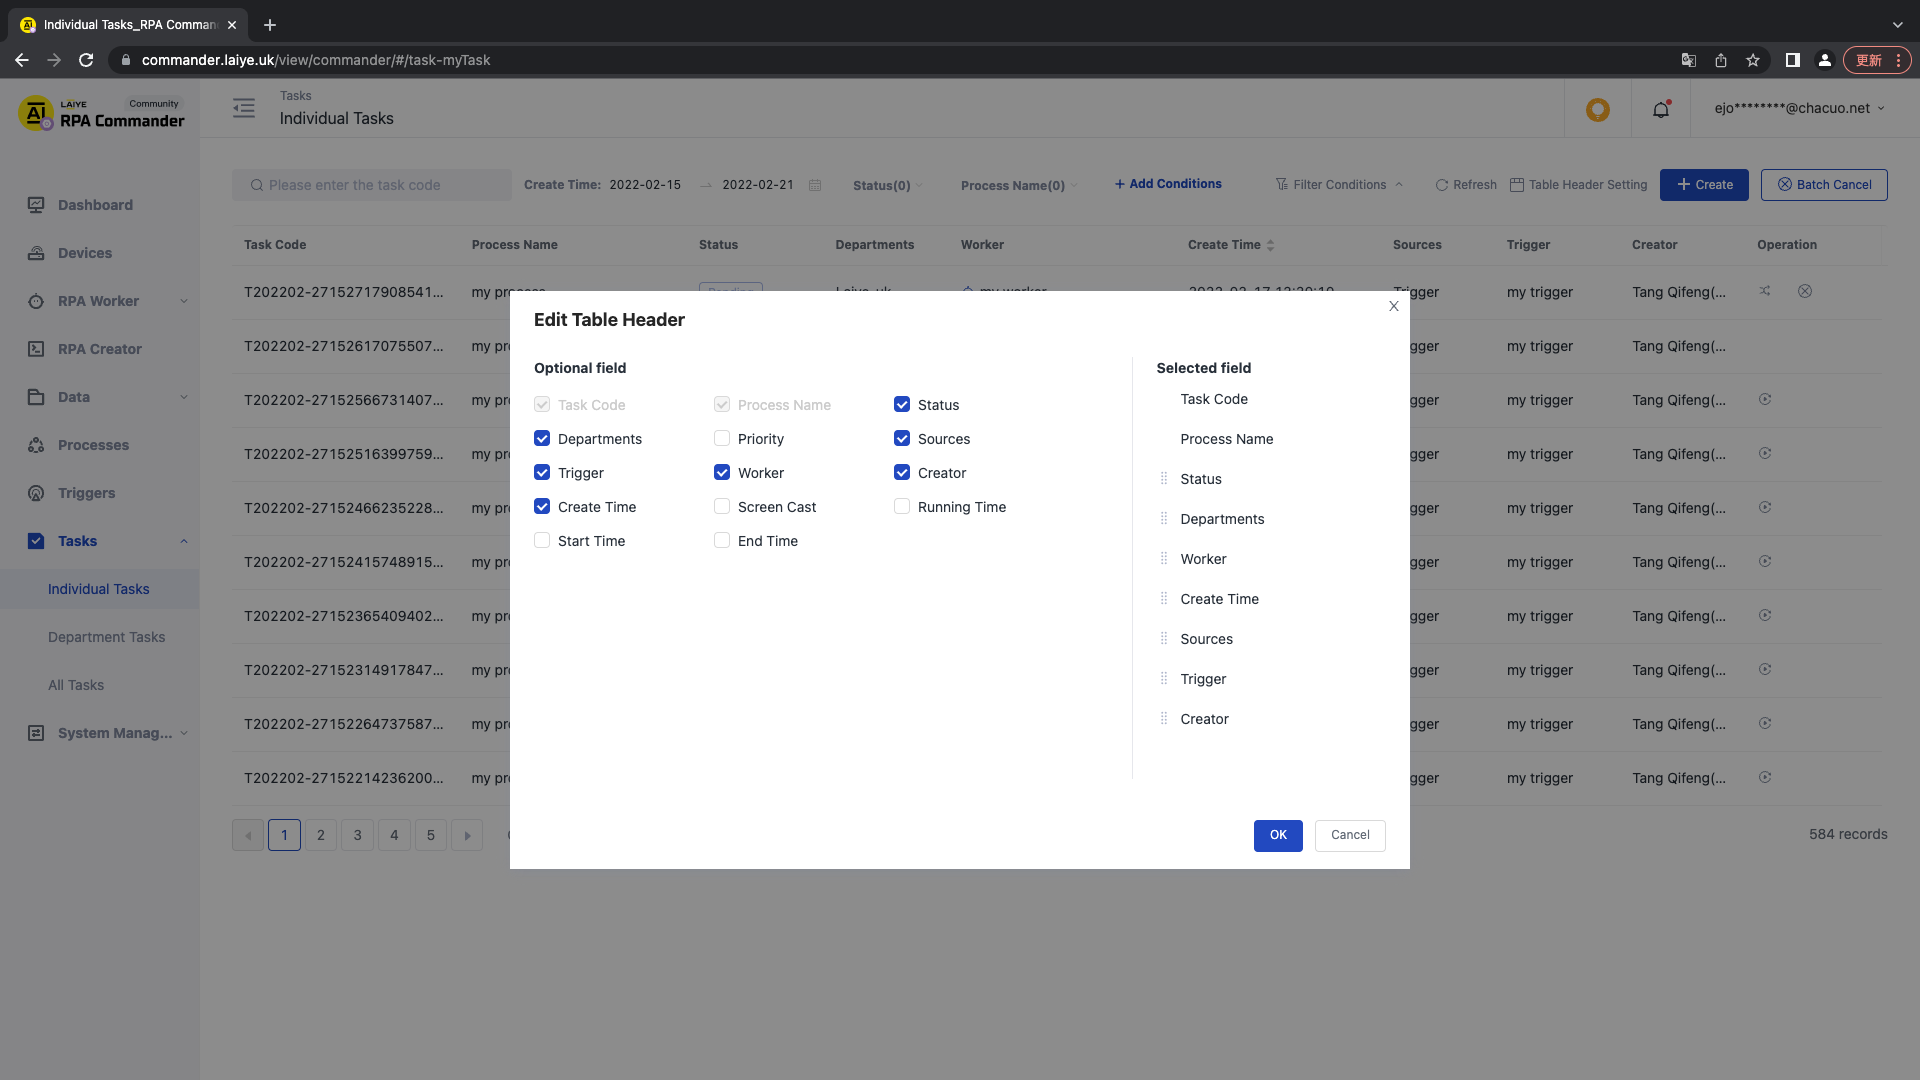
Task: Click Add Conditions link
Action: tap(1168, 184)
